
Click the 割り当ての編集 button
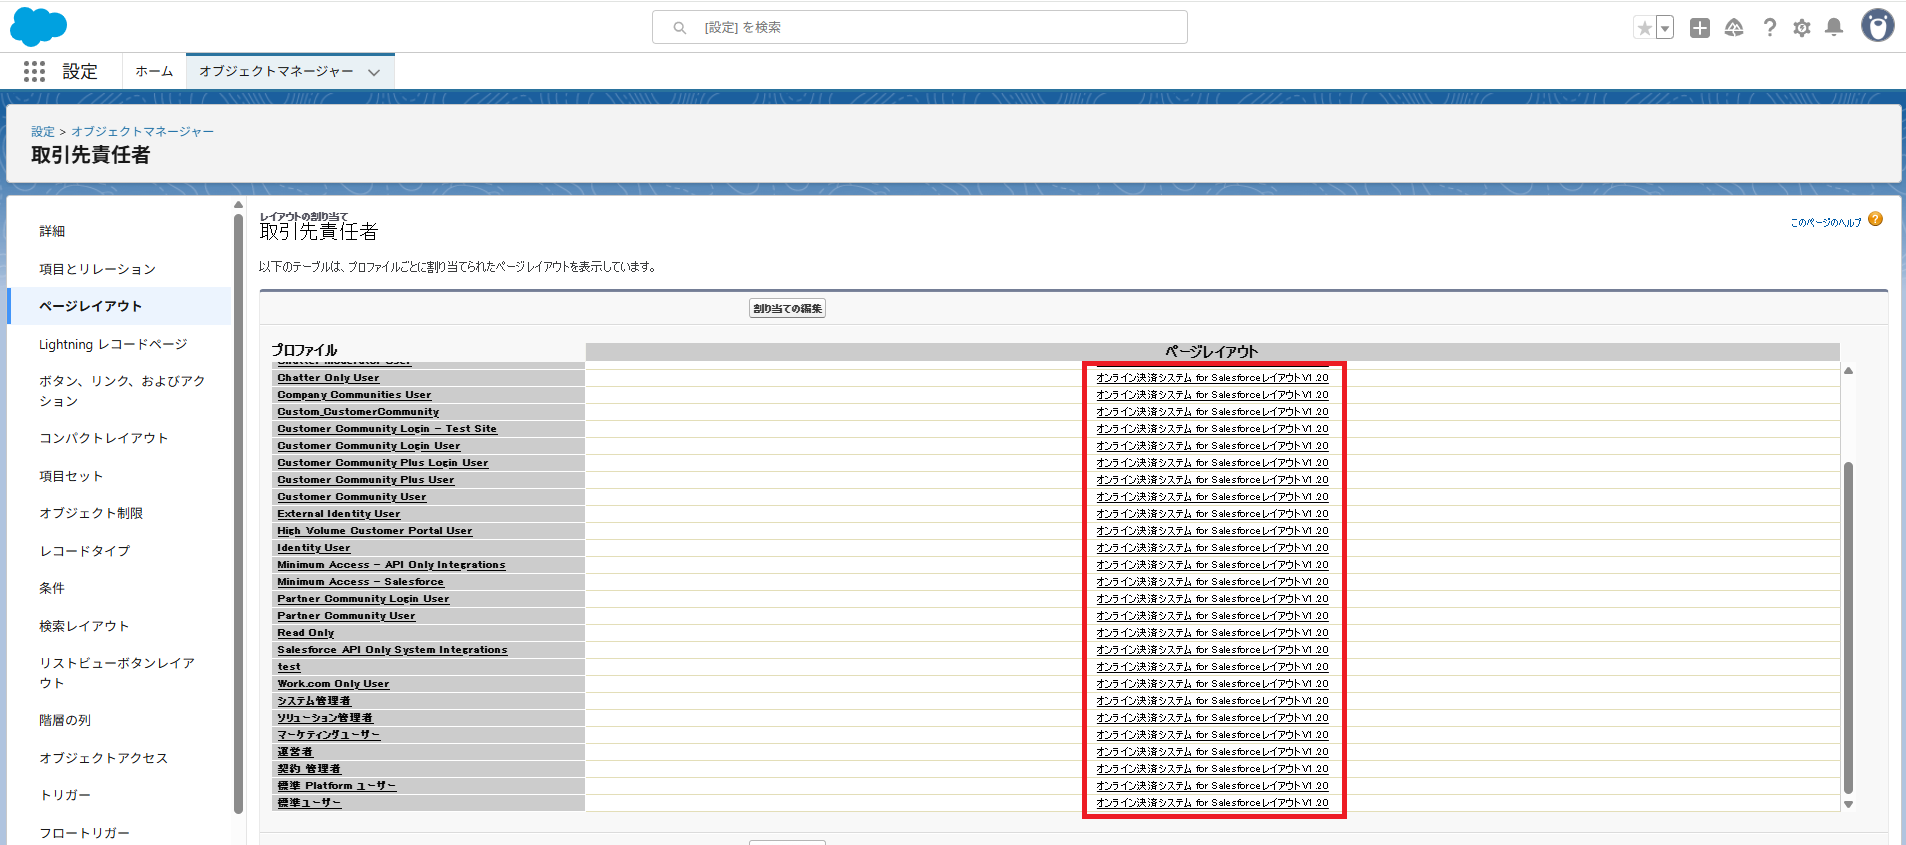pyautogui.click(x=787, y=309)
